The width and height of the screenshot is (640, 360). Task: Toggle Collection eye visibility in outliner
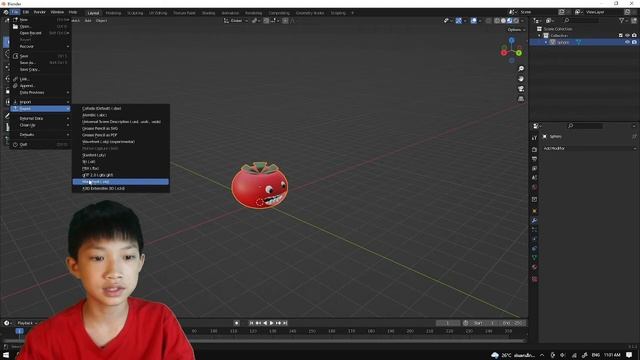coord(627,36)
